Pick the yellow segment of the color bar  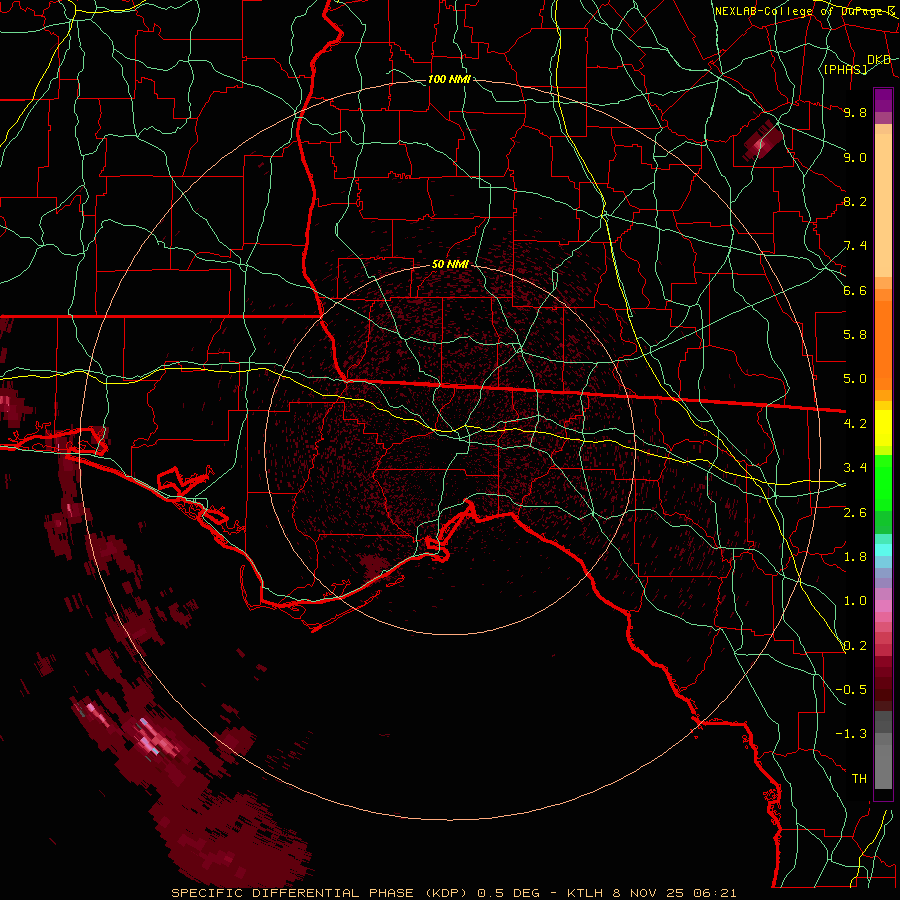tap(883, 428)
